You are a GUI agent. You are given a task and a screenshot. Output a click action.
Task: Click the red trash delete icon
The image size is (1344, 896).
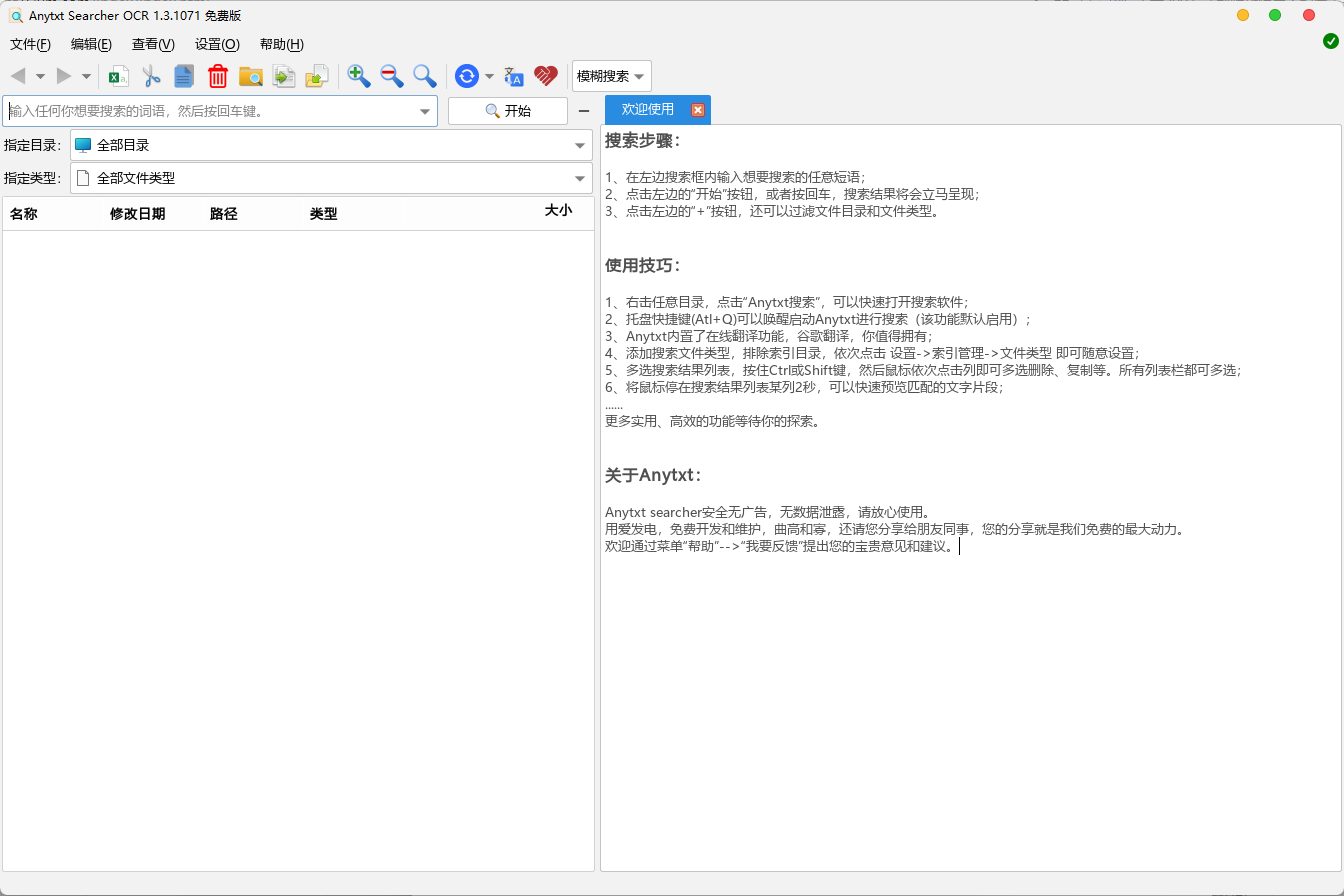[x=218, y=76]
